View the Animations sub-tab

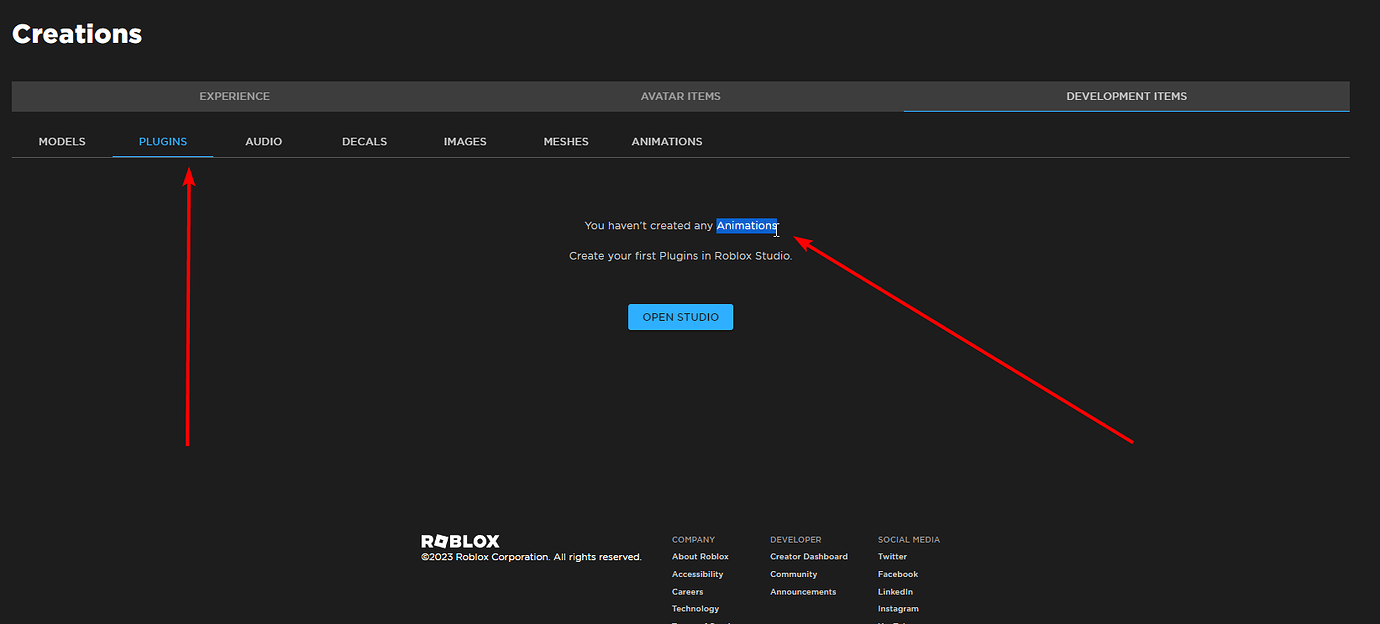tap(667, 142)
